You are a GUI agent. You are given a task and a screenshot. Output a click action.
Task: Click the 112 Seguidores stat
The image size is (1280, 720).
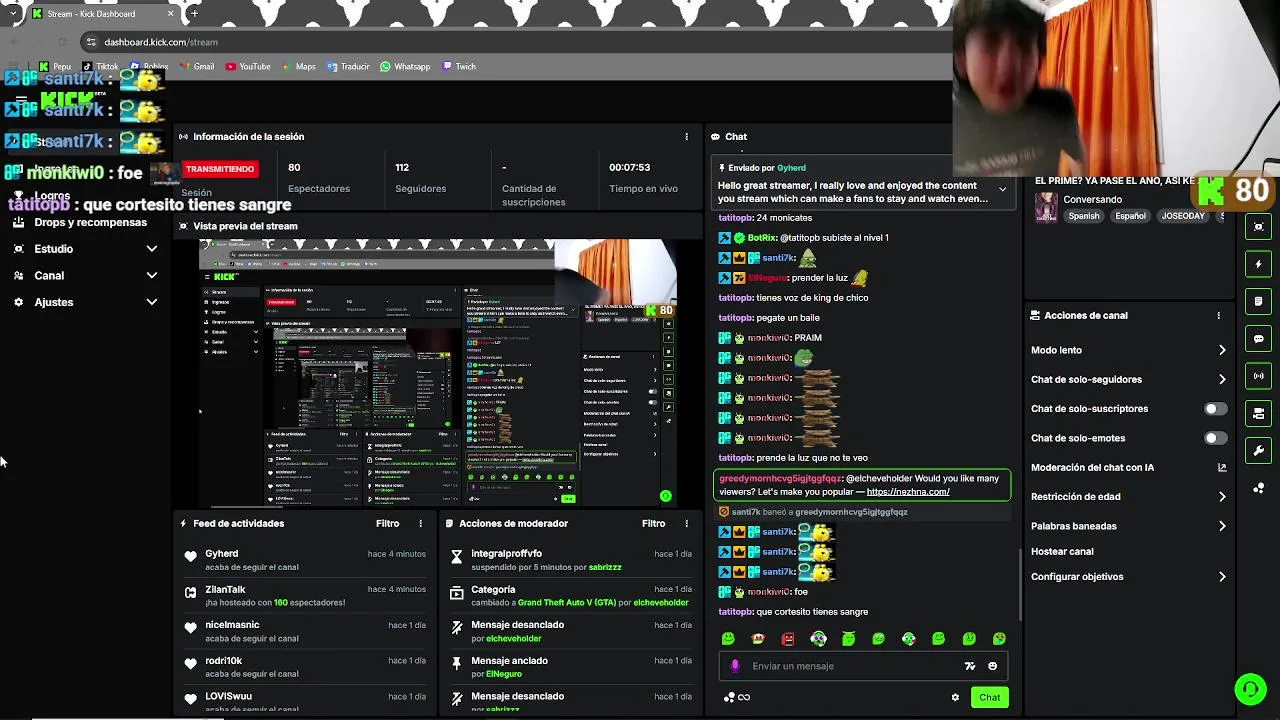point(420,178)
